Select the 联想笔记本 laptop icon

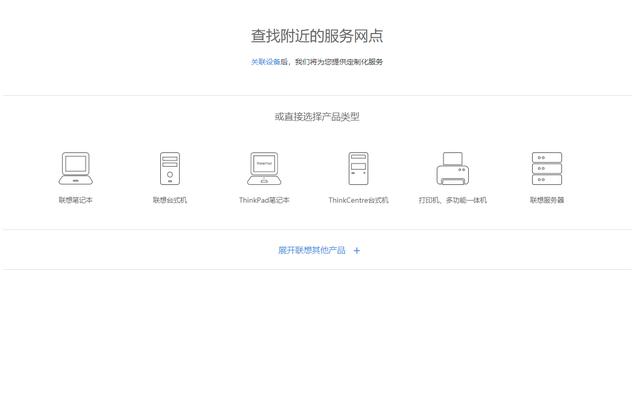pyautogui.click(x=76, y=169)
